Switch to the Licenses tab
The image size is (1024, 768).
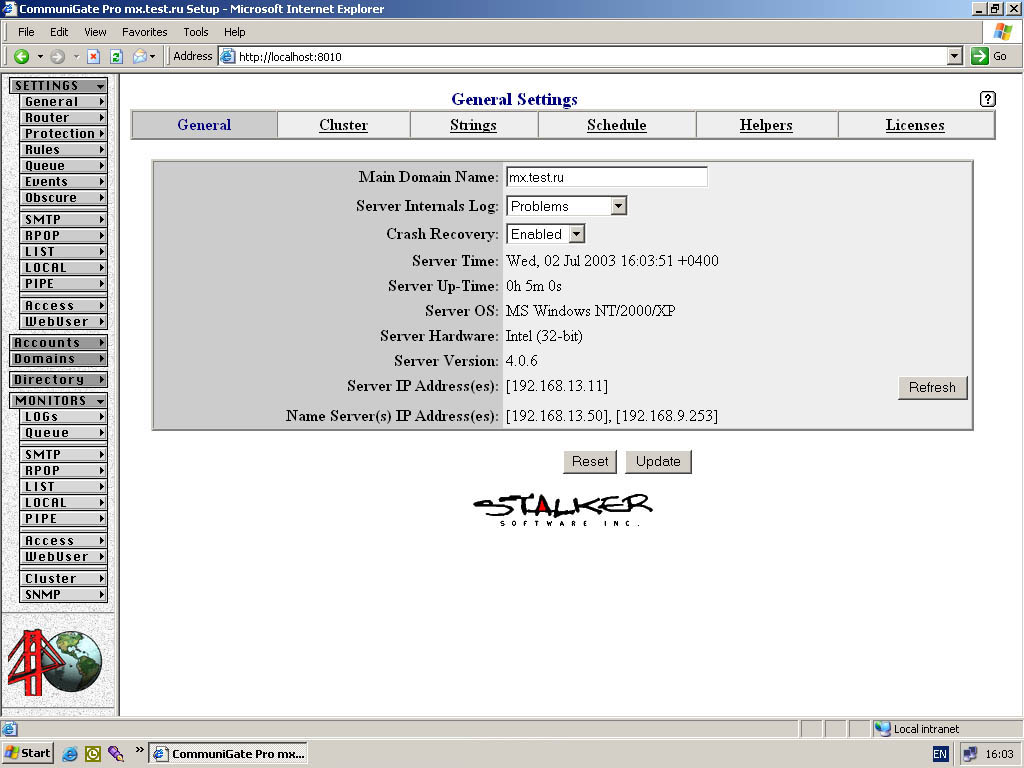click(915, 125)
